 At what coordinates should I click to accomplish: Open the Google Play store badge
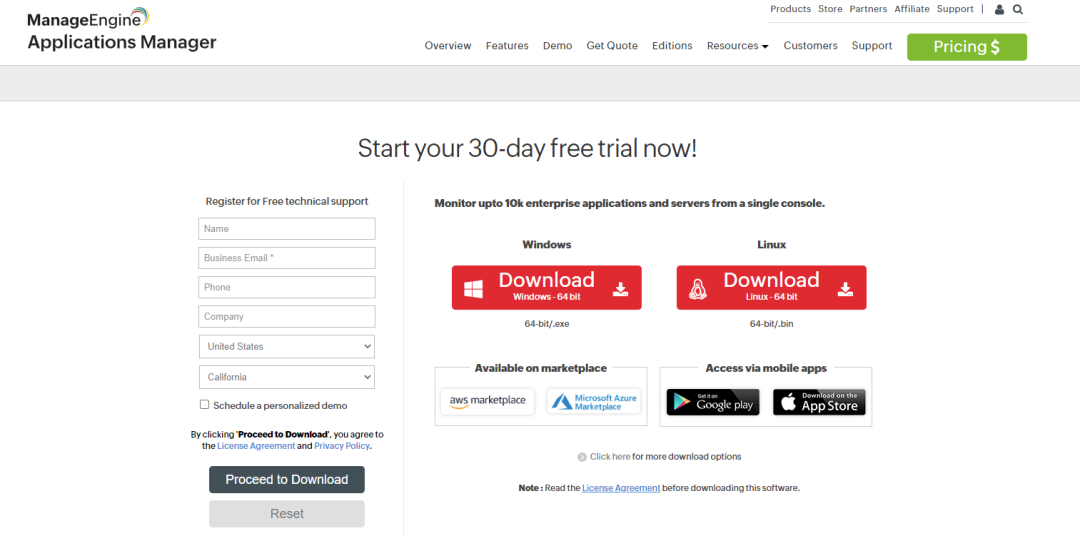[x=713, y=402]
